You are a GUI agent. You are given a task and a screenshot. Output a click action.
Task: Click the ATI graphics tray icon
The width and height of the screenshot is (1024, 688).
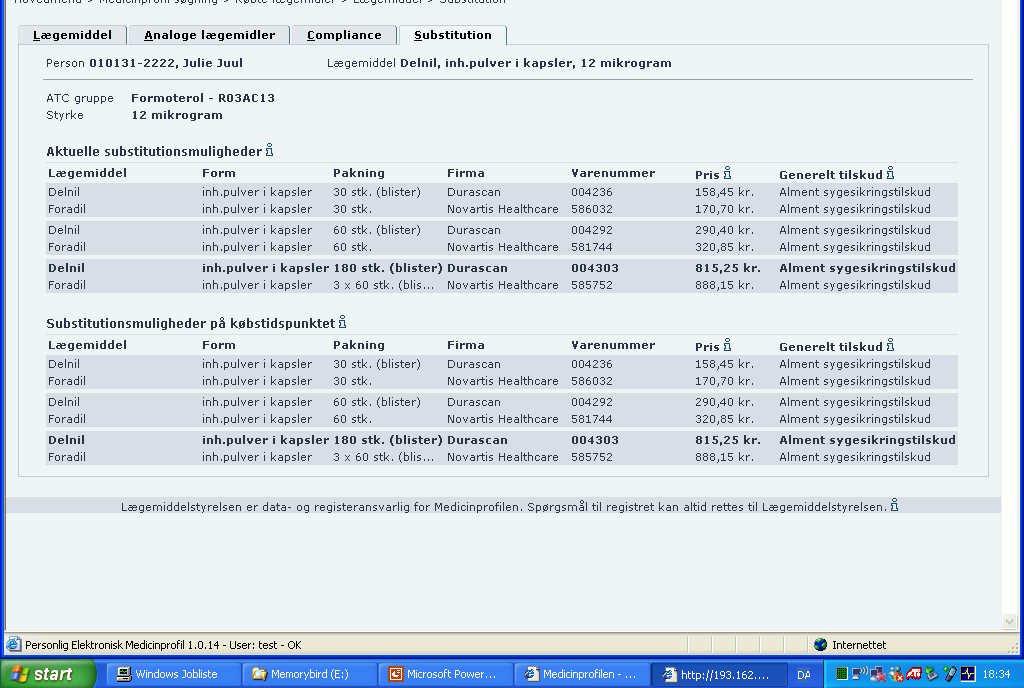914,674
